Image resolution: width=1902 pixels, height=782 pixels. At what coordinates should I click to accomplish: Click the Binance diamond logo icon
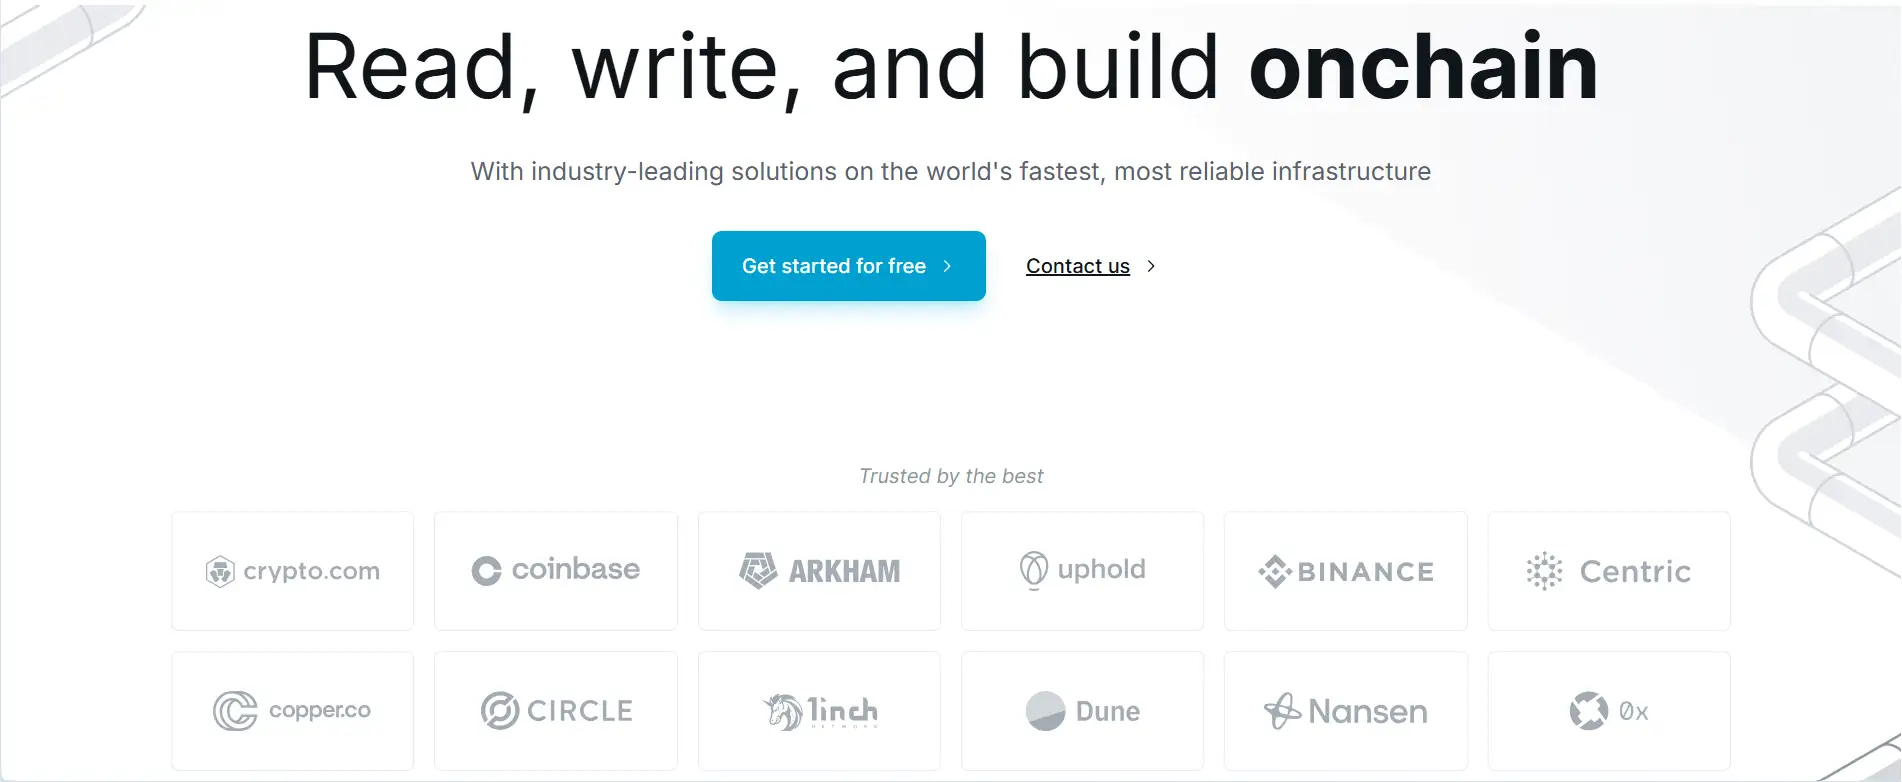[1274, 571]
